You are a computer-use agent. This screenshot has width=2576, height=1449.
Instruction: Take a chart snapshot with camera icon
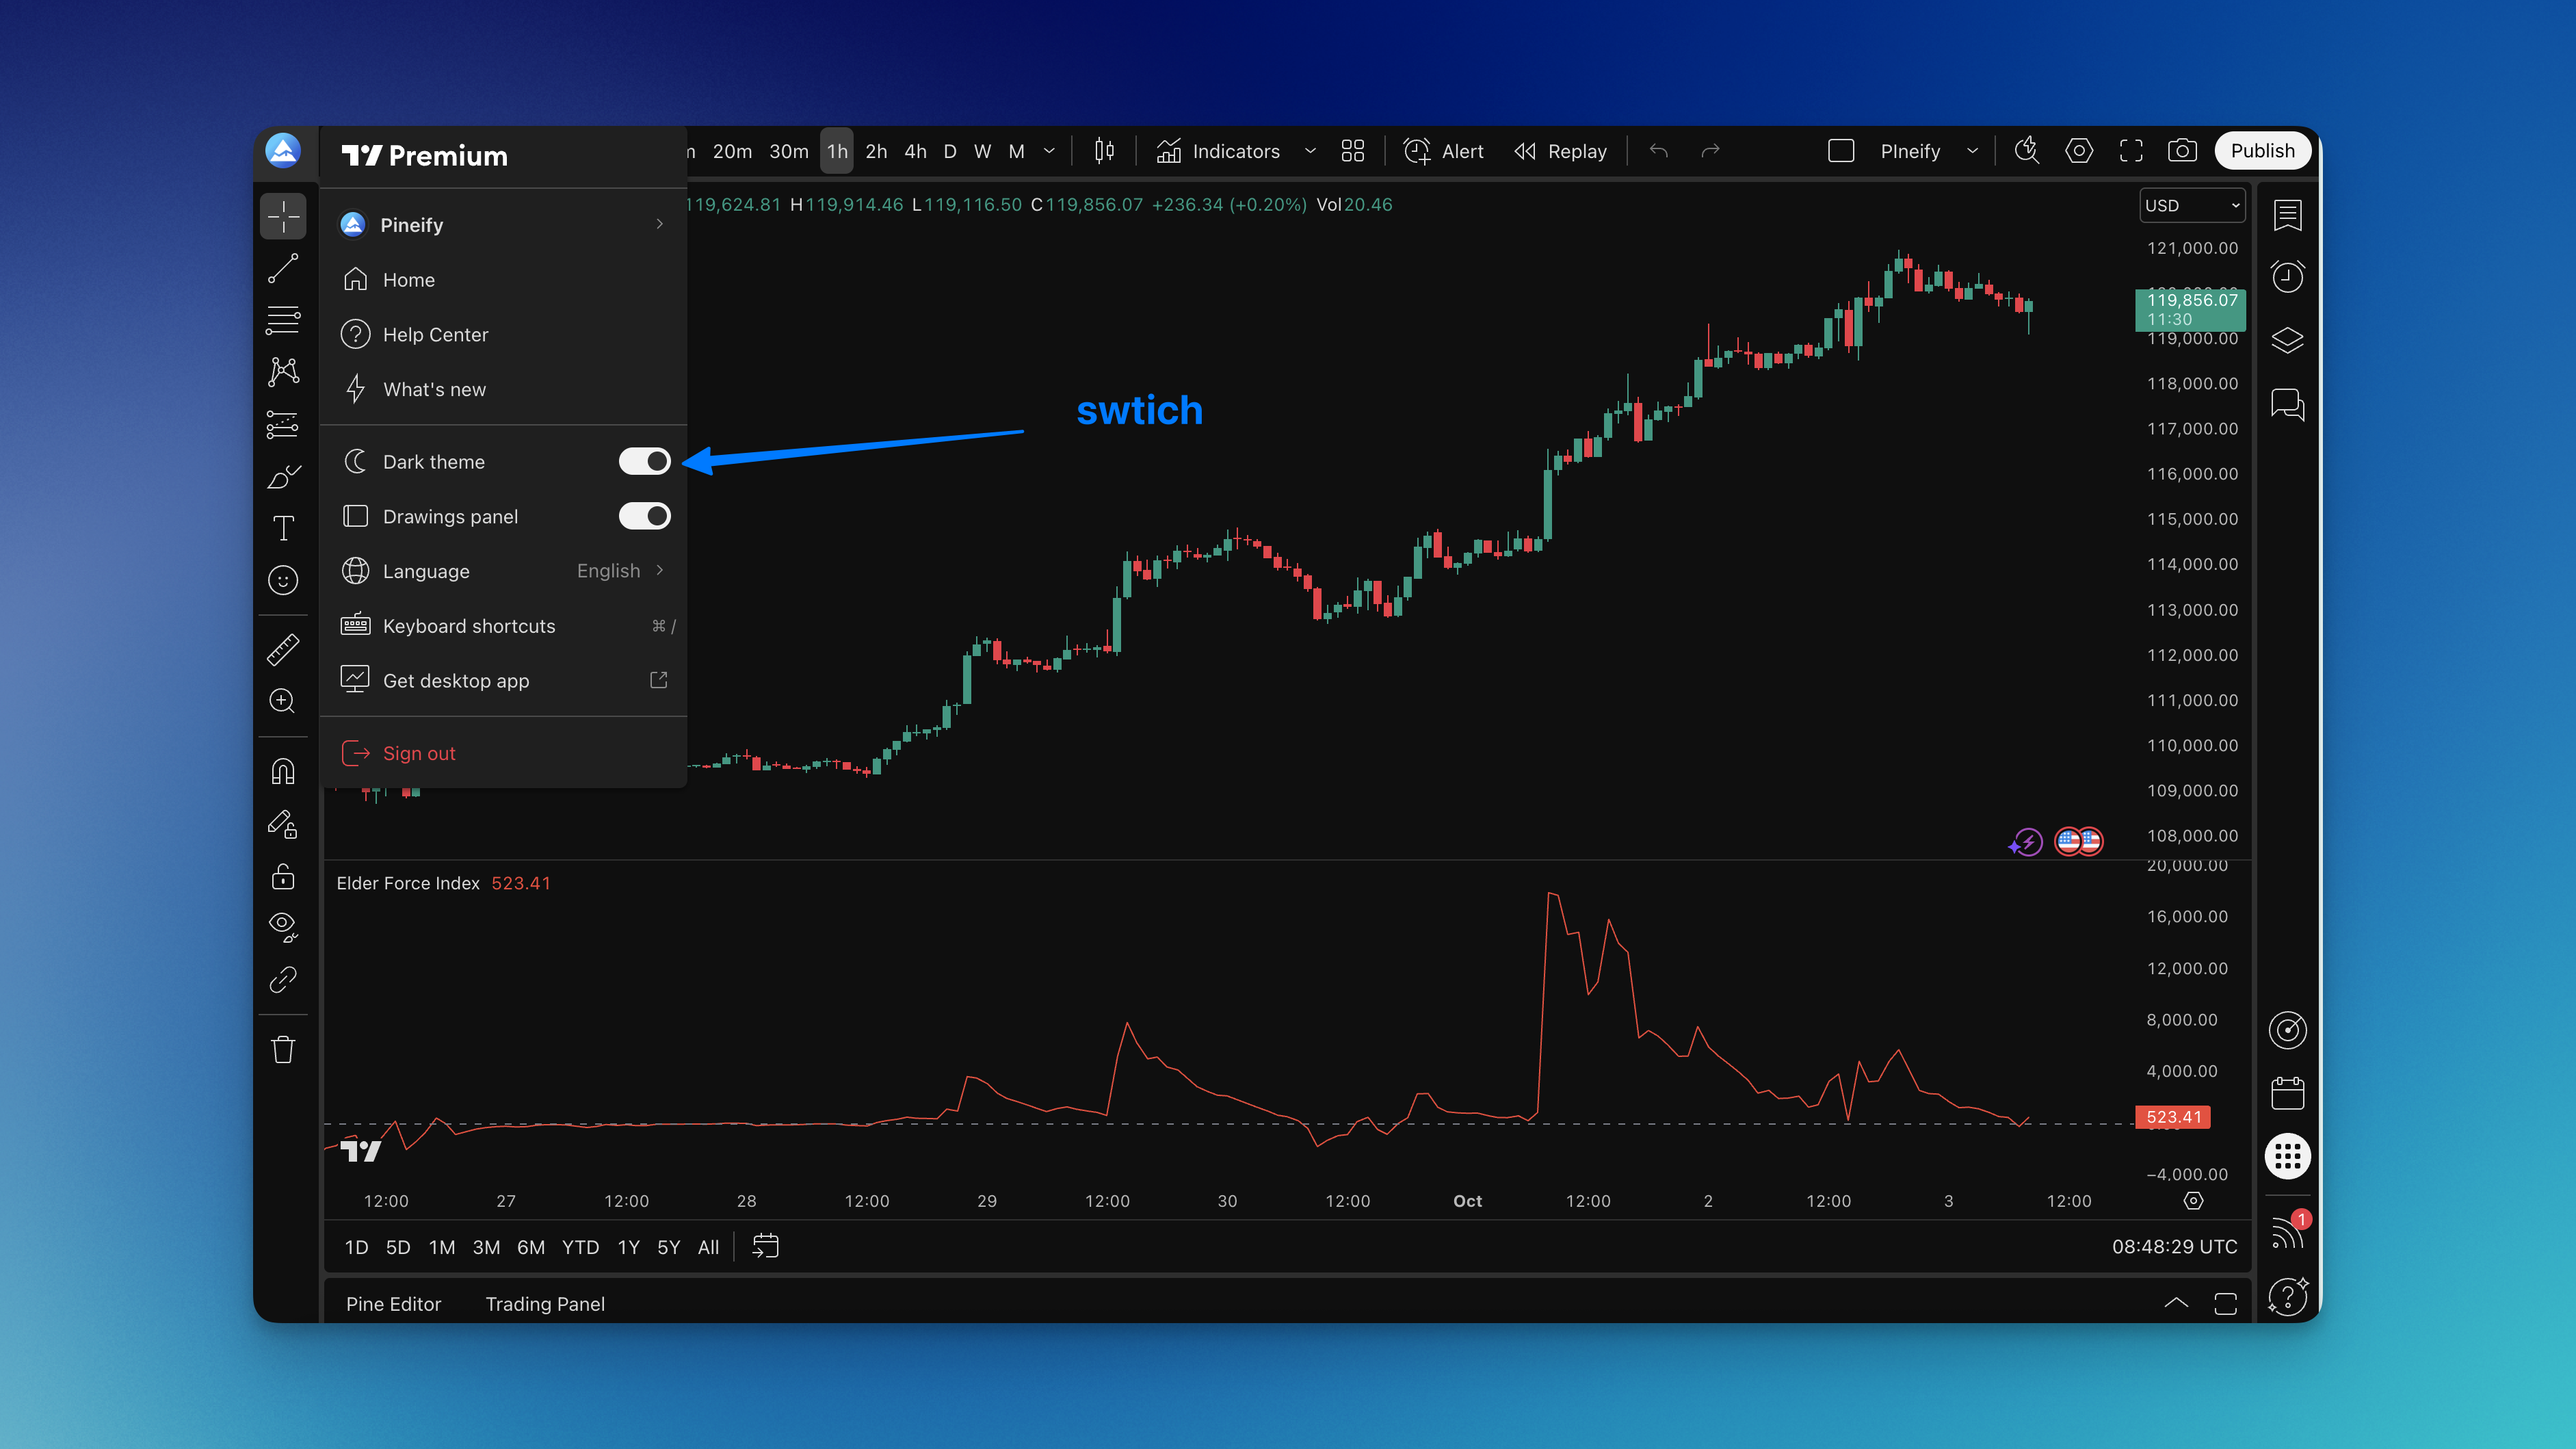point(2182,151)
